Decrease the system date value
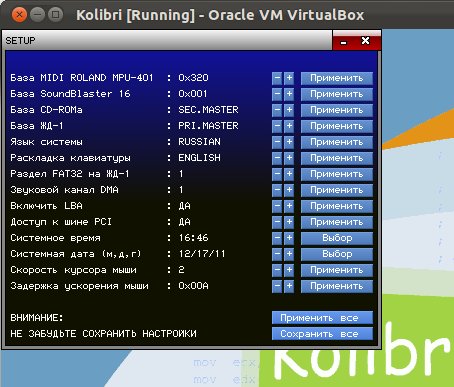The width and height of the screenshot is (454, 387). [x=277, y=254]
